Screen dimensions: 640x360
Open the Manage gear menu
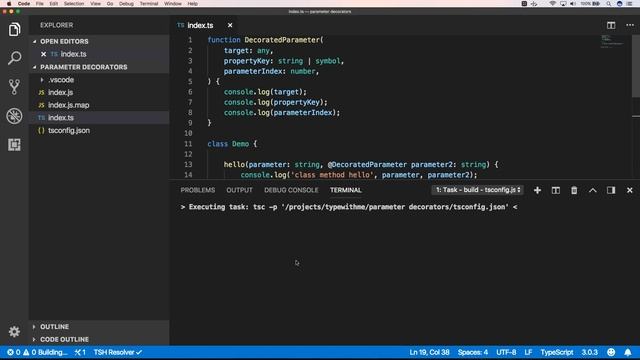pos(14,331)
